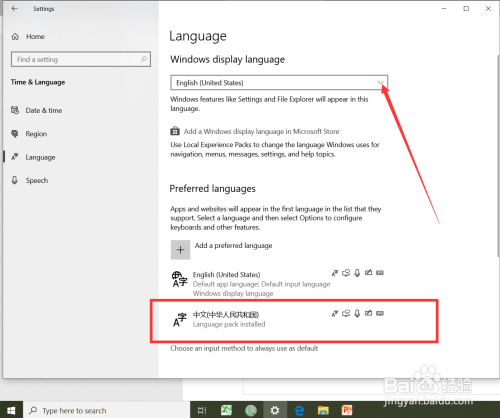Open Speech settings
500x418 pixels.
point(30,180)
